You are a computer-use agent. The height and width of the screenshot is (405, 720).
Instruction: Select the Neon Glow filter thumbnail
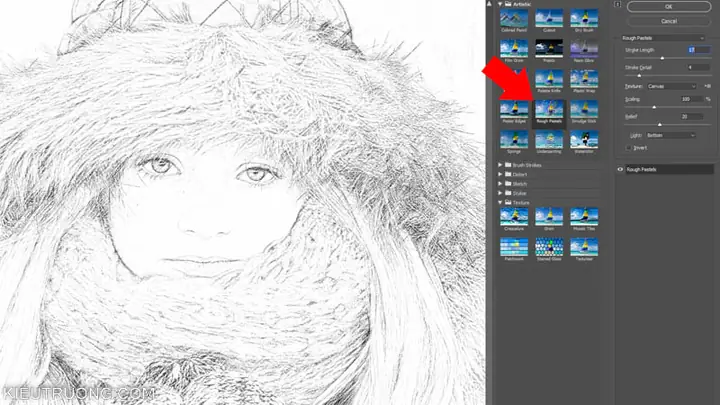click(x=584, y=49)
